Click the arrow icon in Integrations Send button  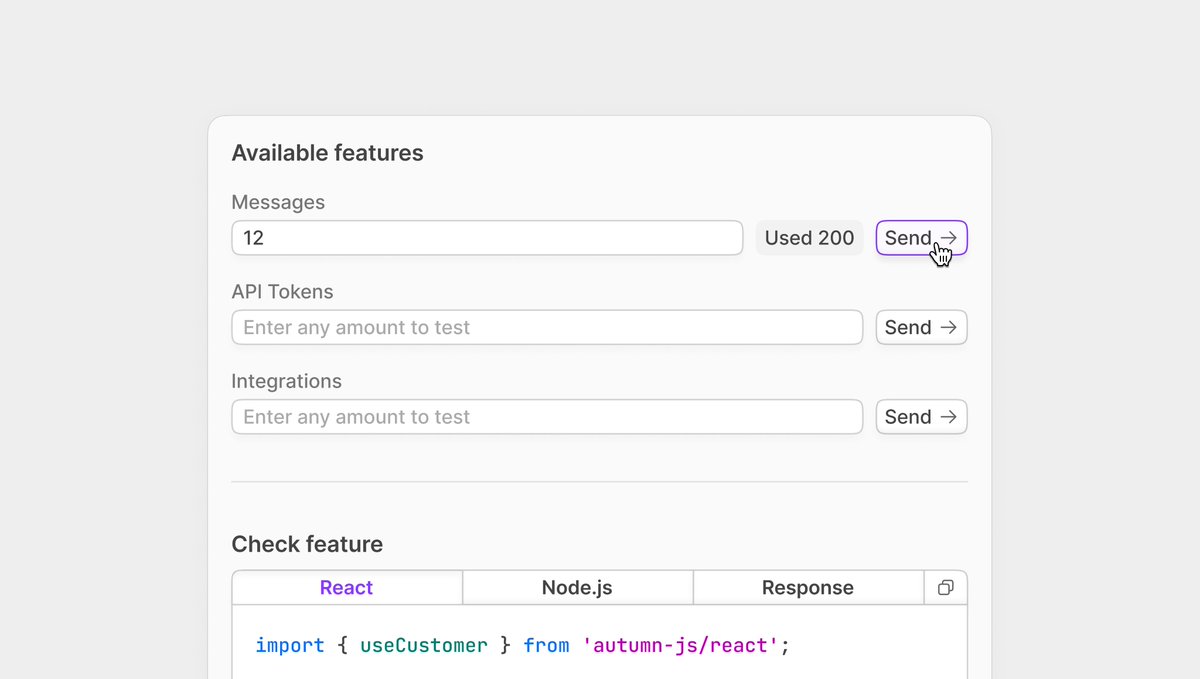pyautogui.click(x=948, y=417)
